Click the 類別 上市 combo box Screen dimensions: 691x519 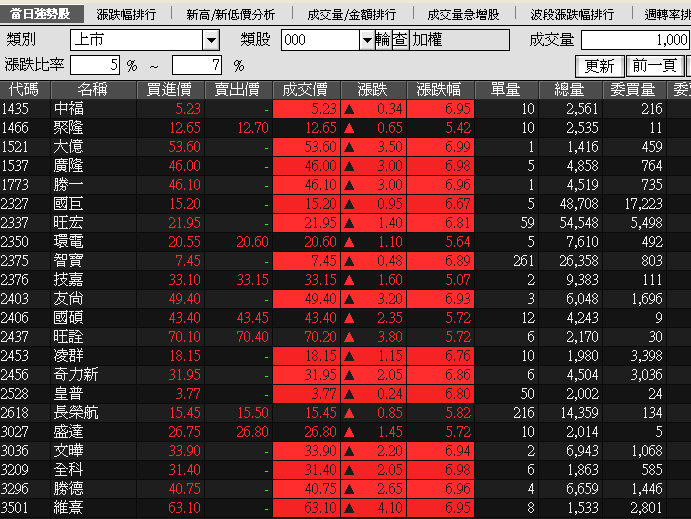[x=145, y=40]
